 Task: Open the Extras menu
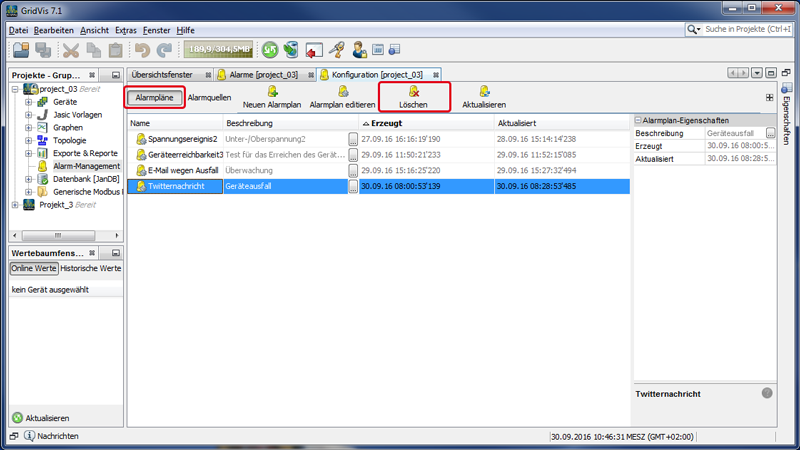click(126, 30)
